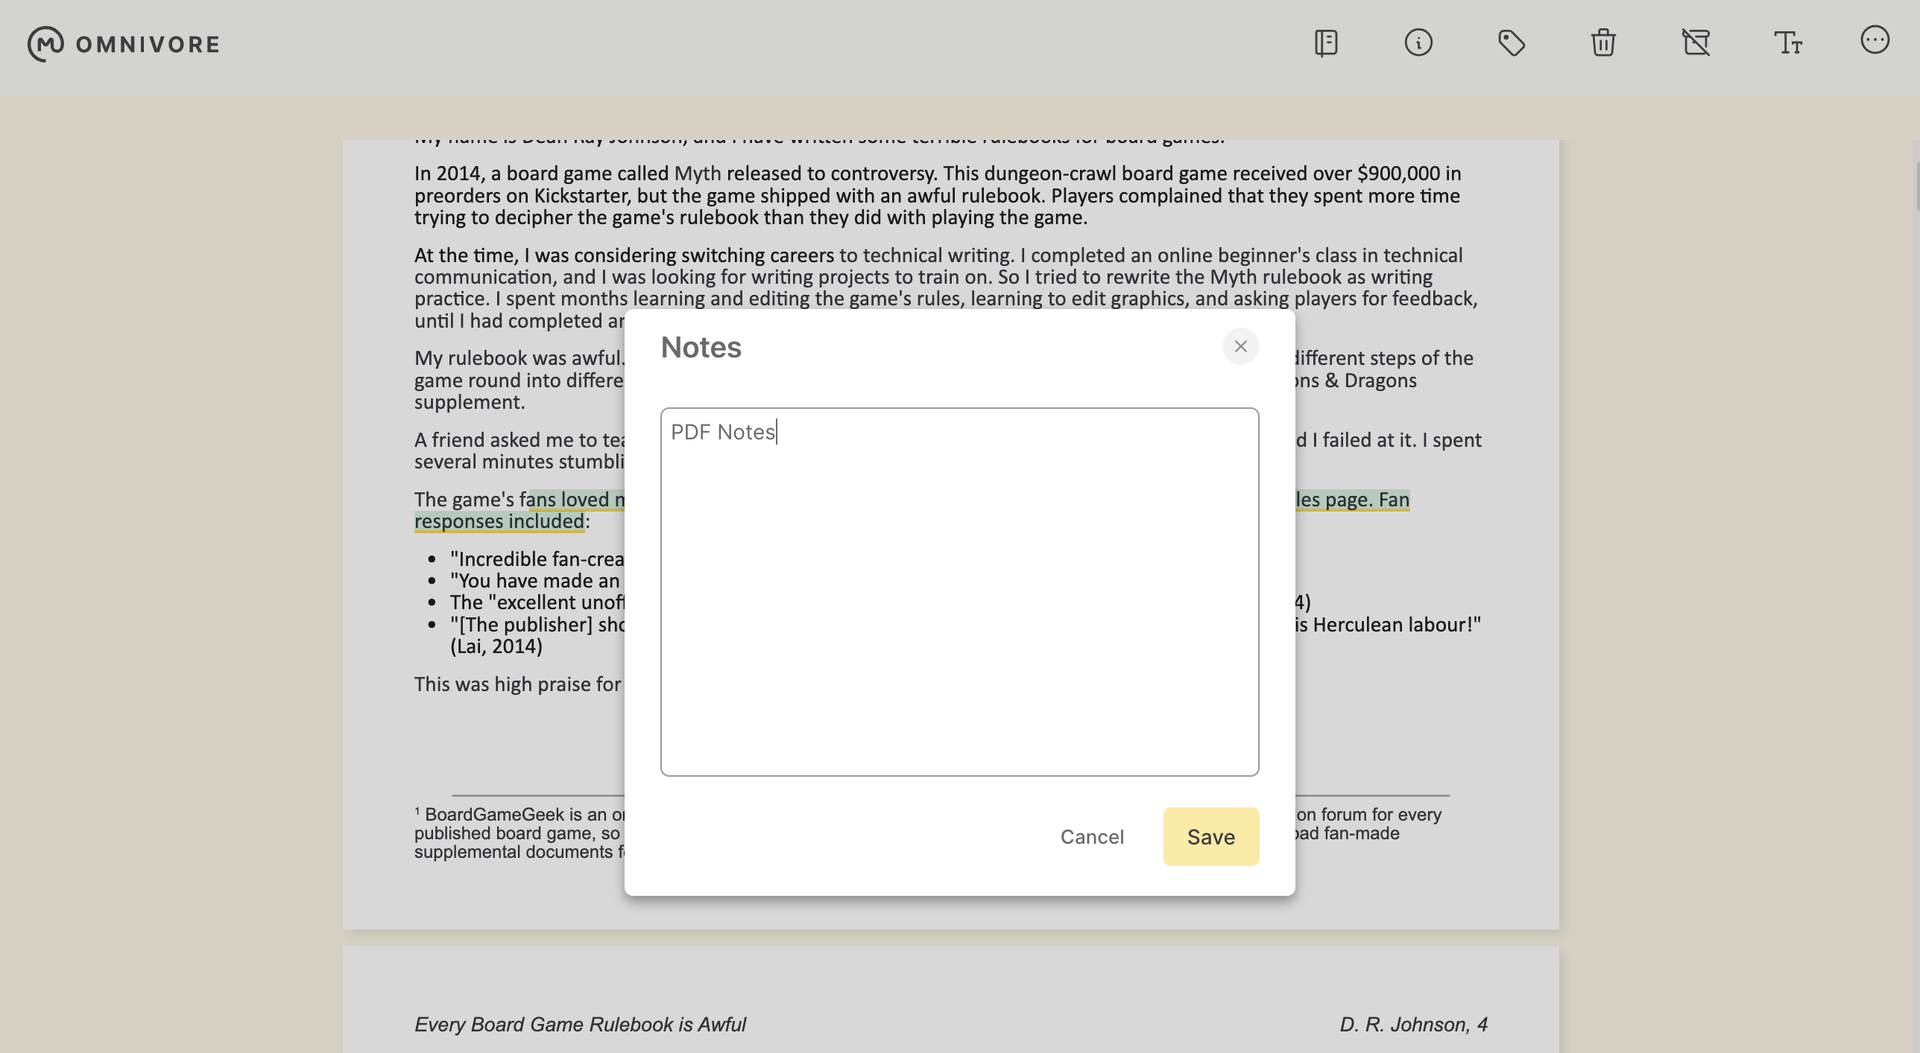
Task: Cancel the Notes dialog
Action: pos(1092,837)
